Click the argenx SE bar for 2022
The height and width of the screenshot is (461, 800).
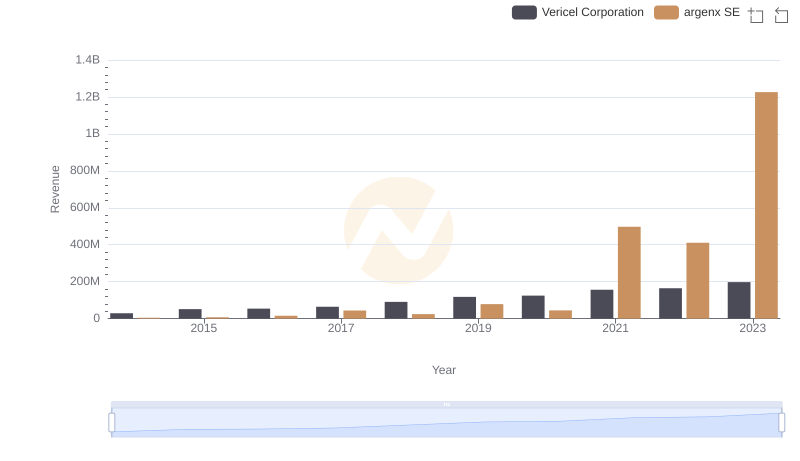697,280
